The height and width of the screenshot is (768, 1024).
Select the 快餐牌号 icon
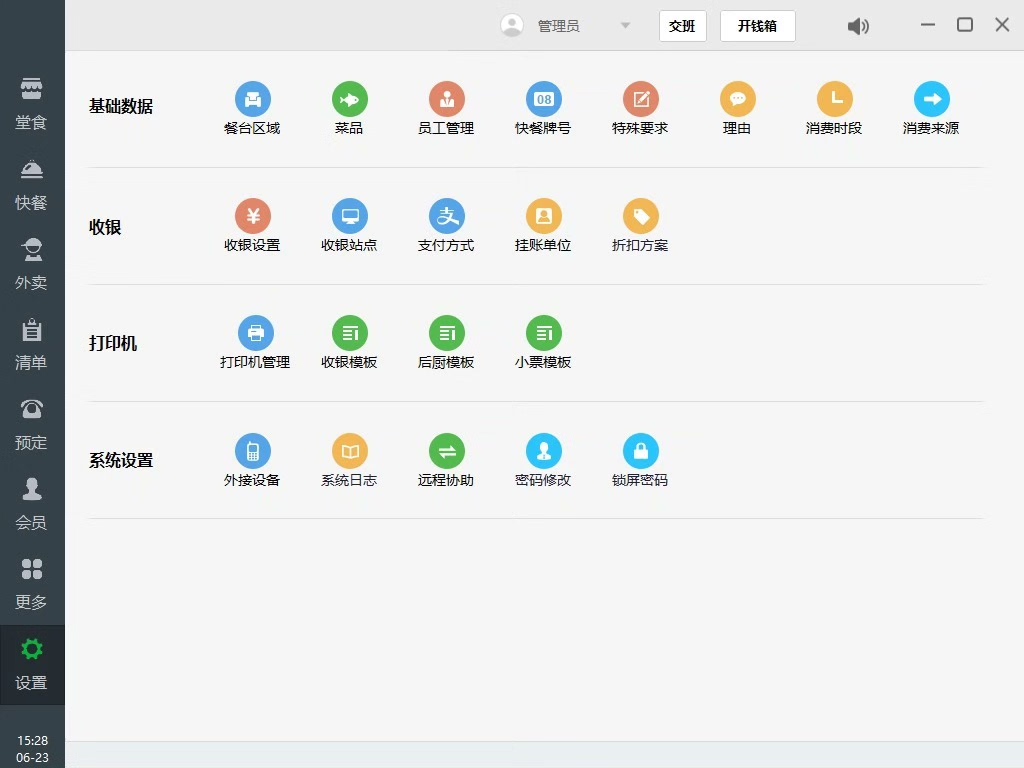click(x=543, y=100)
